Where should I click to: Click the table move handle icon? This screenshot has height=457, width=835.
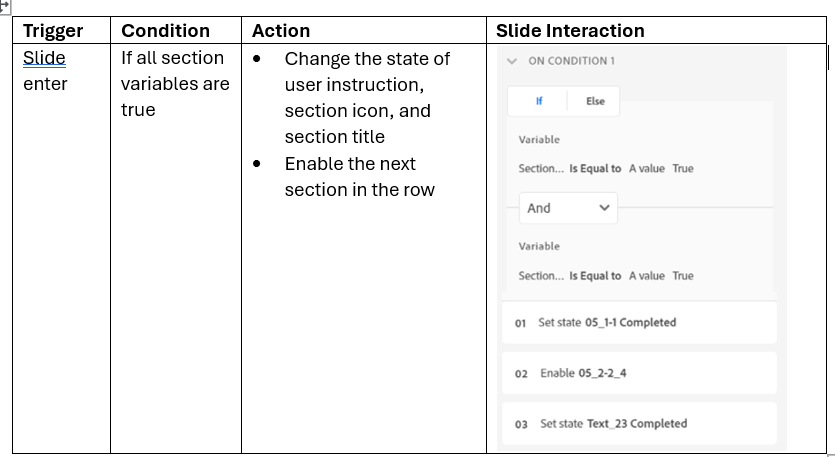click(4, 5)
